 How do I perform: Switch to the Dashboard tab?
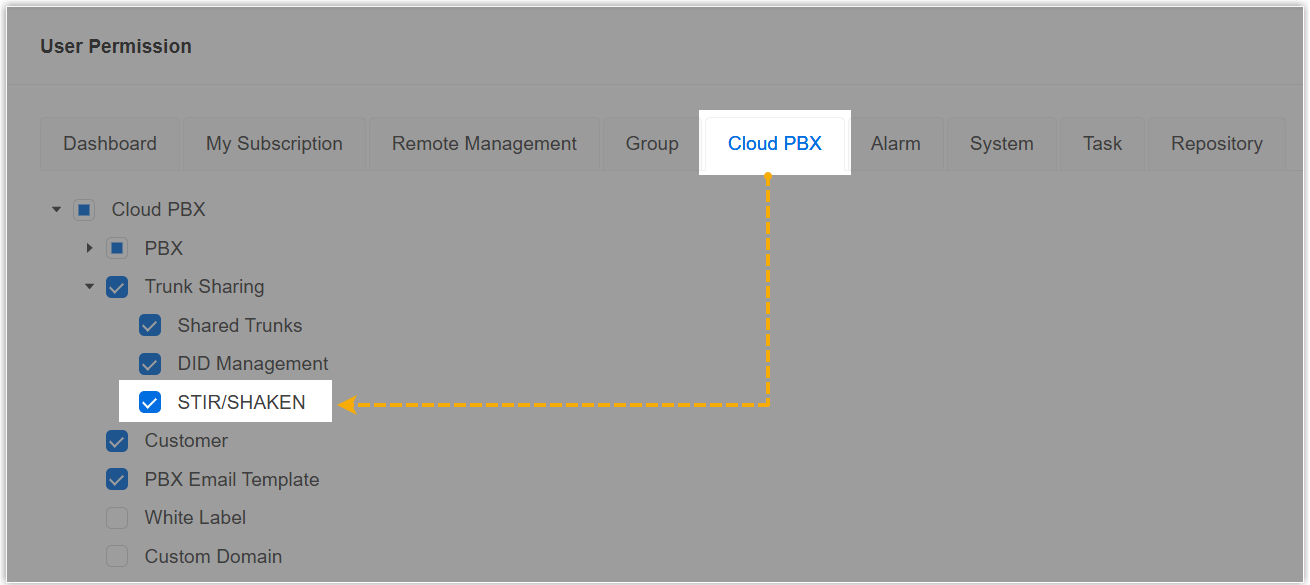point(110,144)
